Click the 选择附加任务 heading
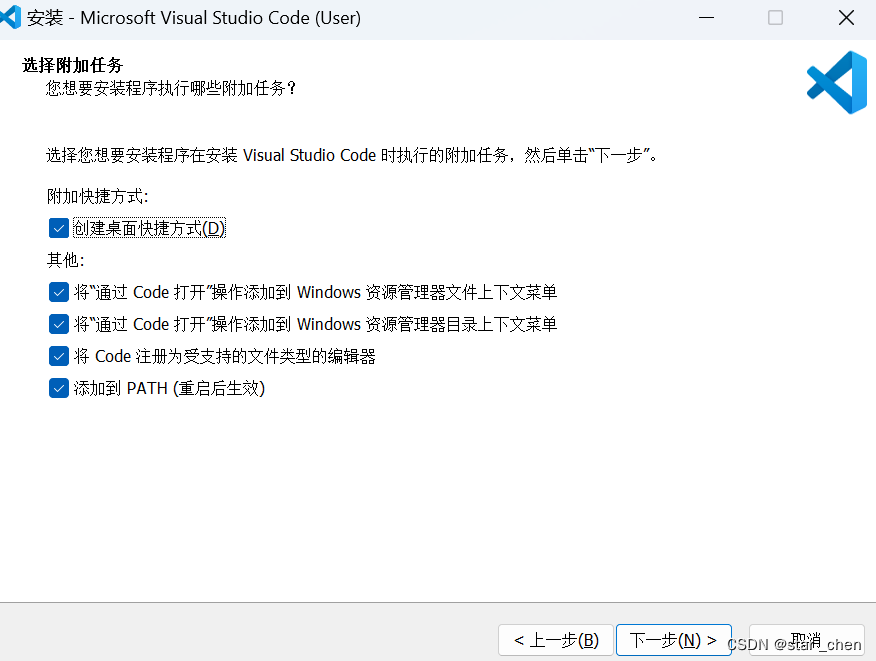 coord(73,65)
